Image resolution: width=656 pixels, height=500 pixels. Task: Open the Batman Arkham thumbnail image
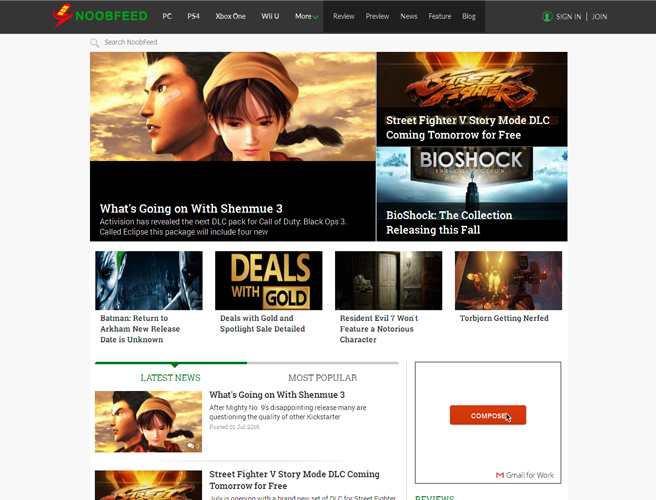pos(149,280)
